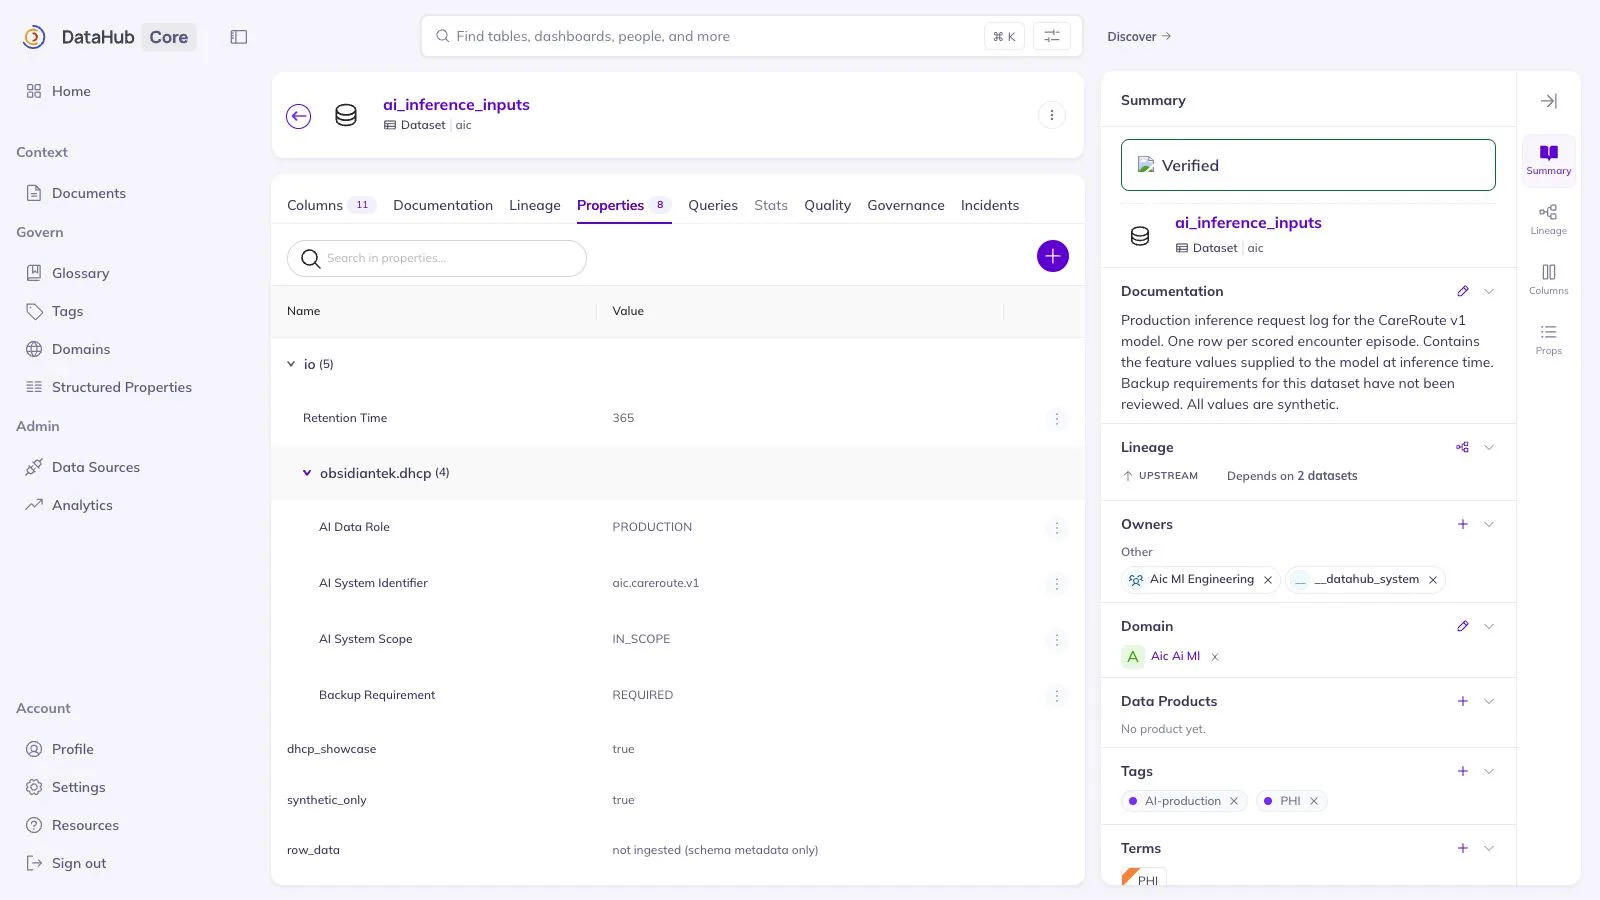Select Columns in the right icon rail
This screenshot has width=1600, height=900.
click(x=1548, y=280)
